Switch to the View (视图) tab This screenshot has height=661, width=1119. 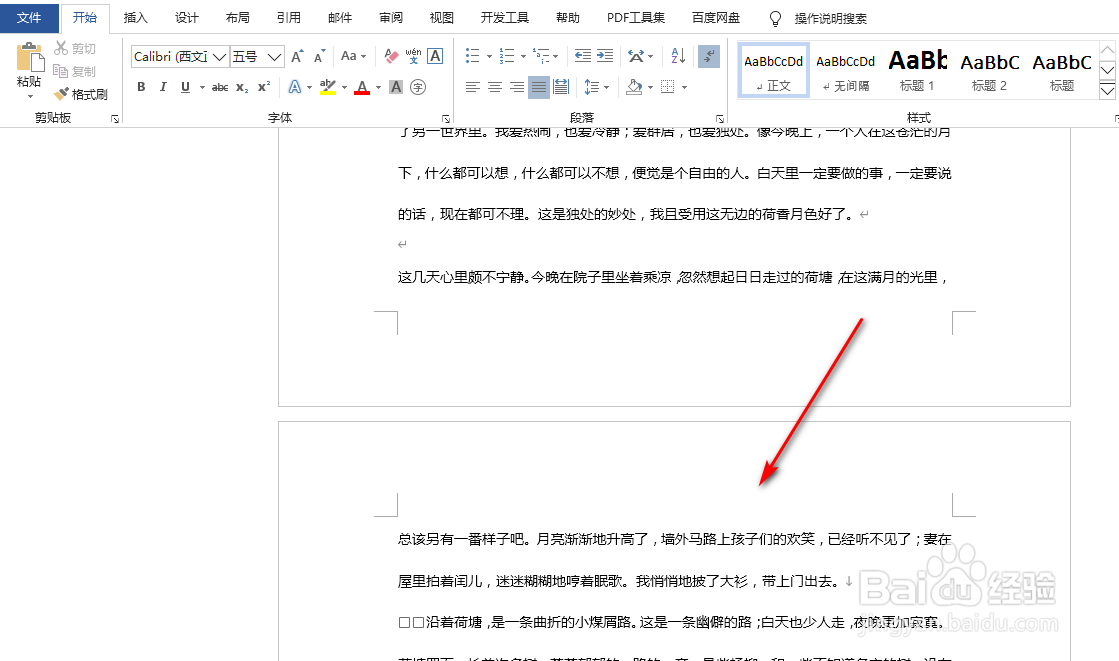pos(441,18)
